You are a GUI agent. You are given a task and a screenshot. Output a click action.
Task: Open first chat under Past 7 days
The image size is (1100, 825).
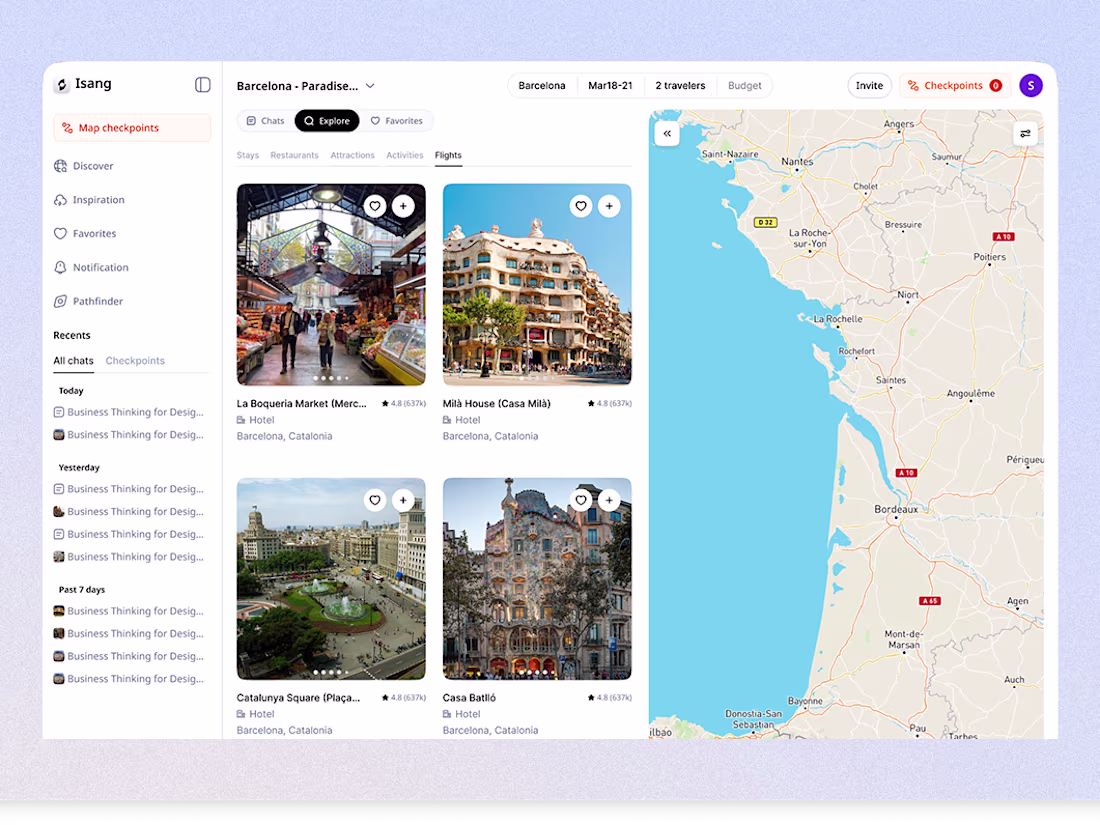pyautogui.click(x=129, y=611)
